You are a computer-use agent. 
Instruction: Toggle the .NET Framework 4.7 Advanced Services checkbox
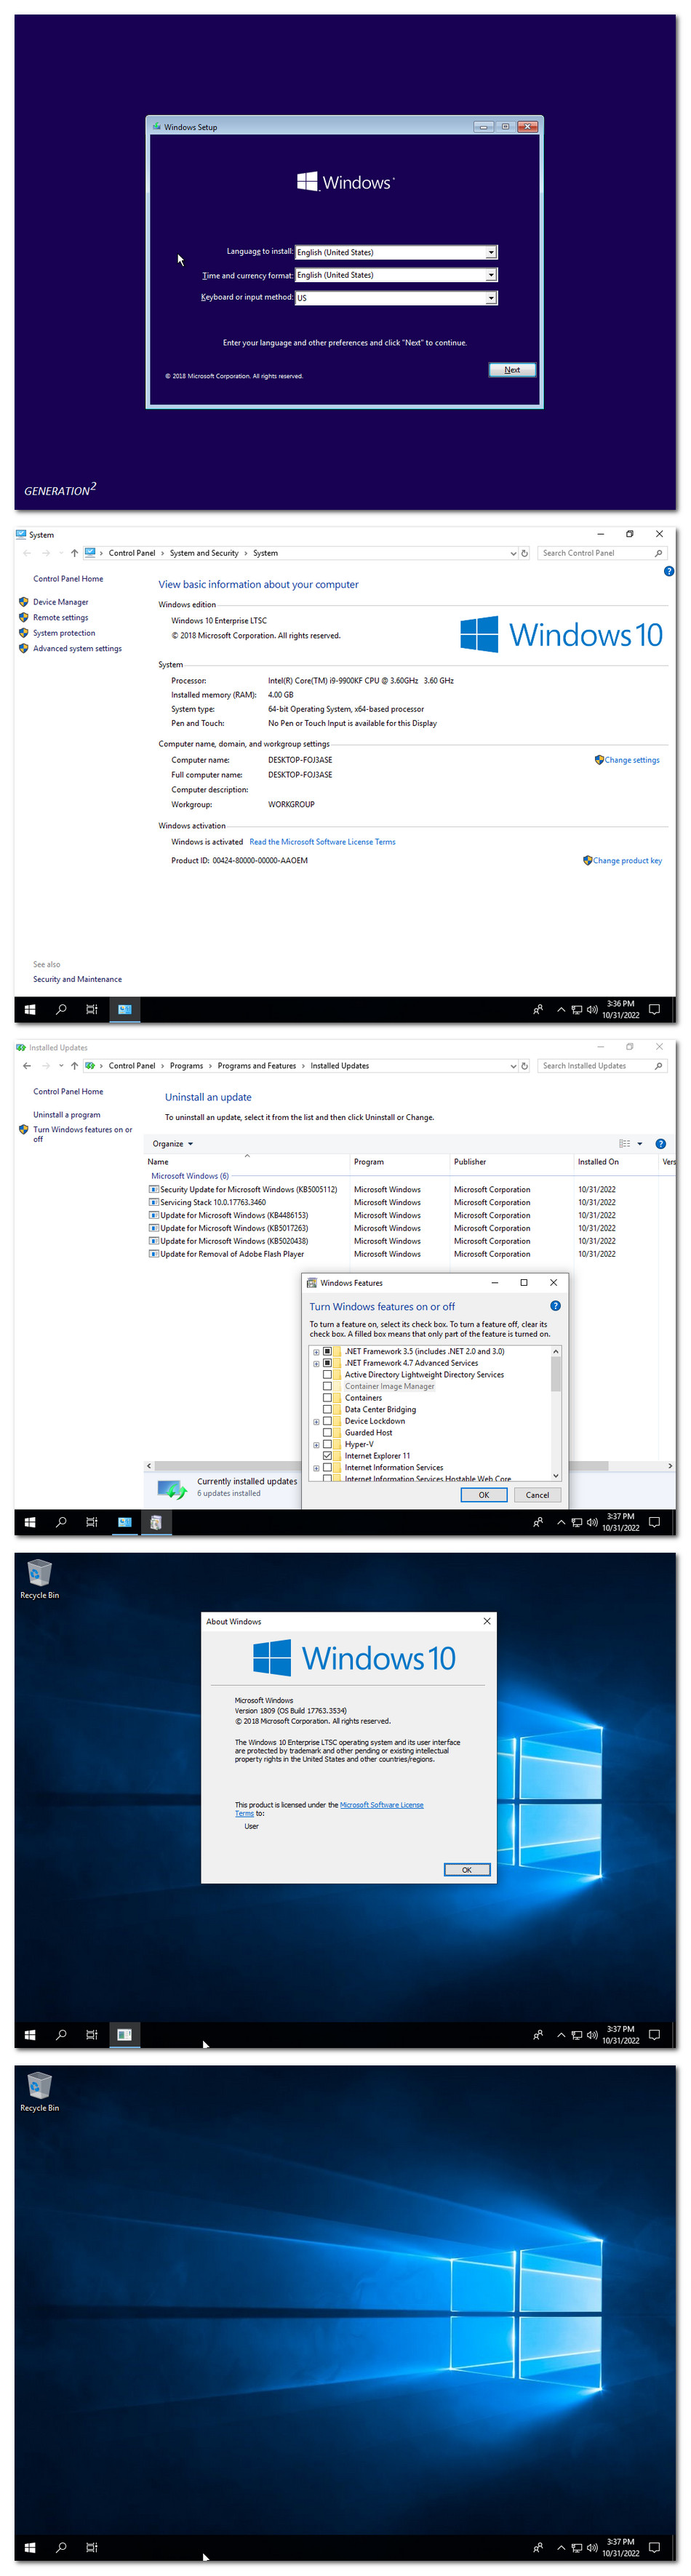[x=327, y=1363]
